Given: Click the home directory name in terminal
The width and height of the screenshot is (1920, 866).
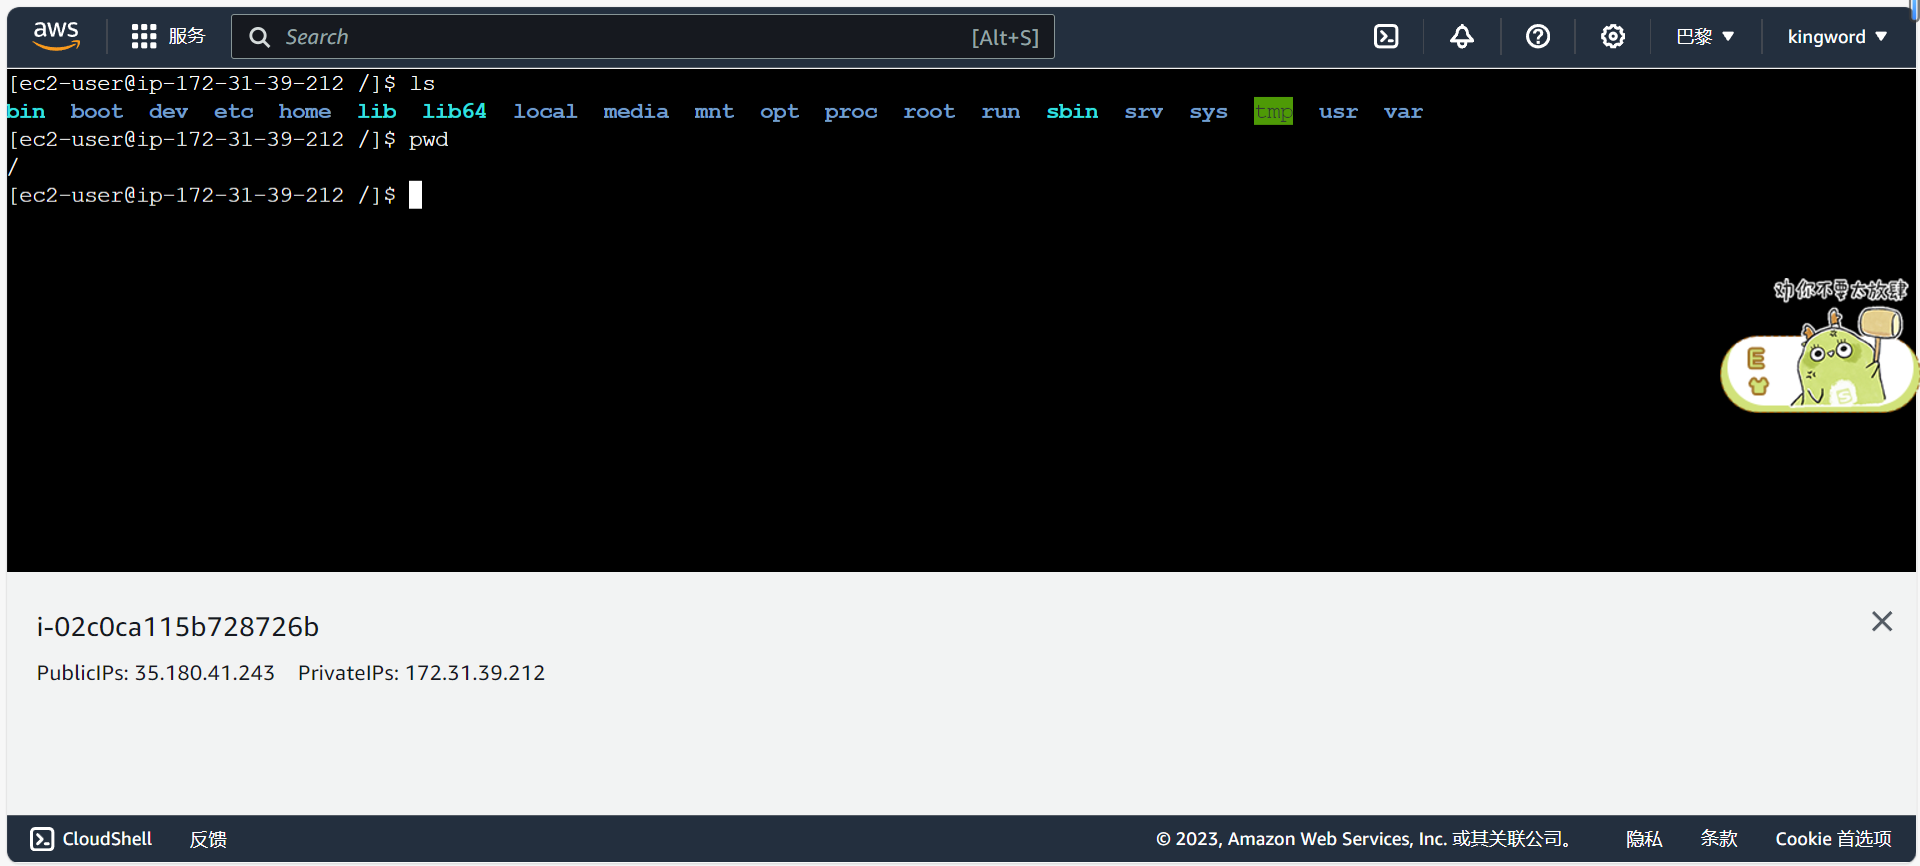Looking at the screenshot, I should 305,111.
